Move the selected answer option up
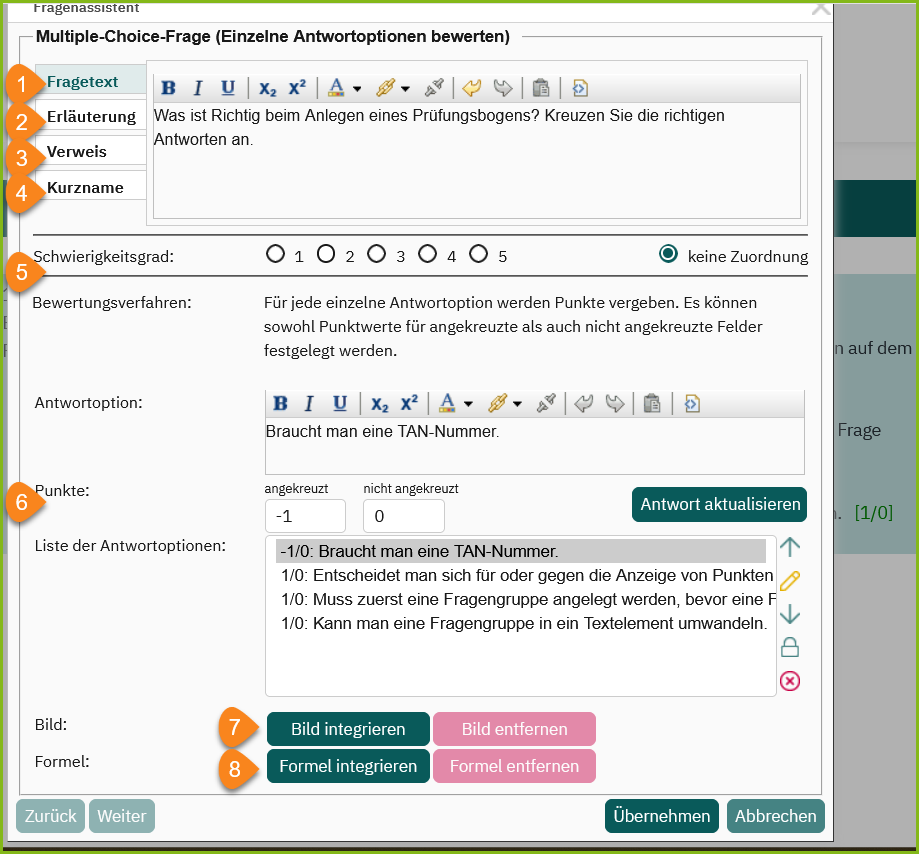Image resolution: width=919 pixels, height=854 pixels. click(789, 547)
